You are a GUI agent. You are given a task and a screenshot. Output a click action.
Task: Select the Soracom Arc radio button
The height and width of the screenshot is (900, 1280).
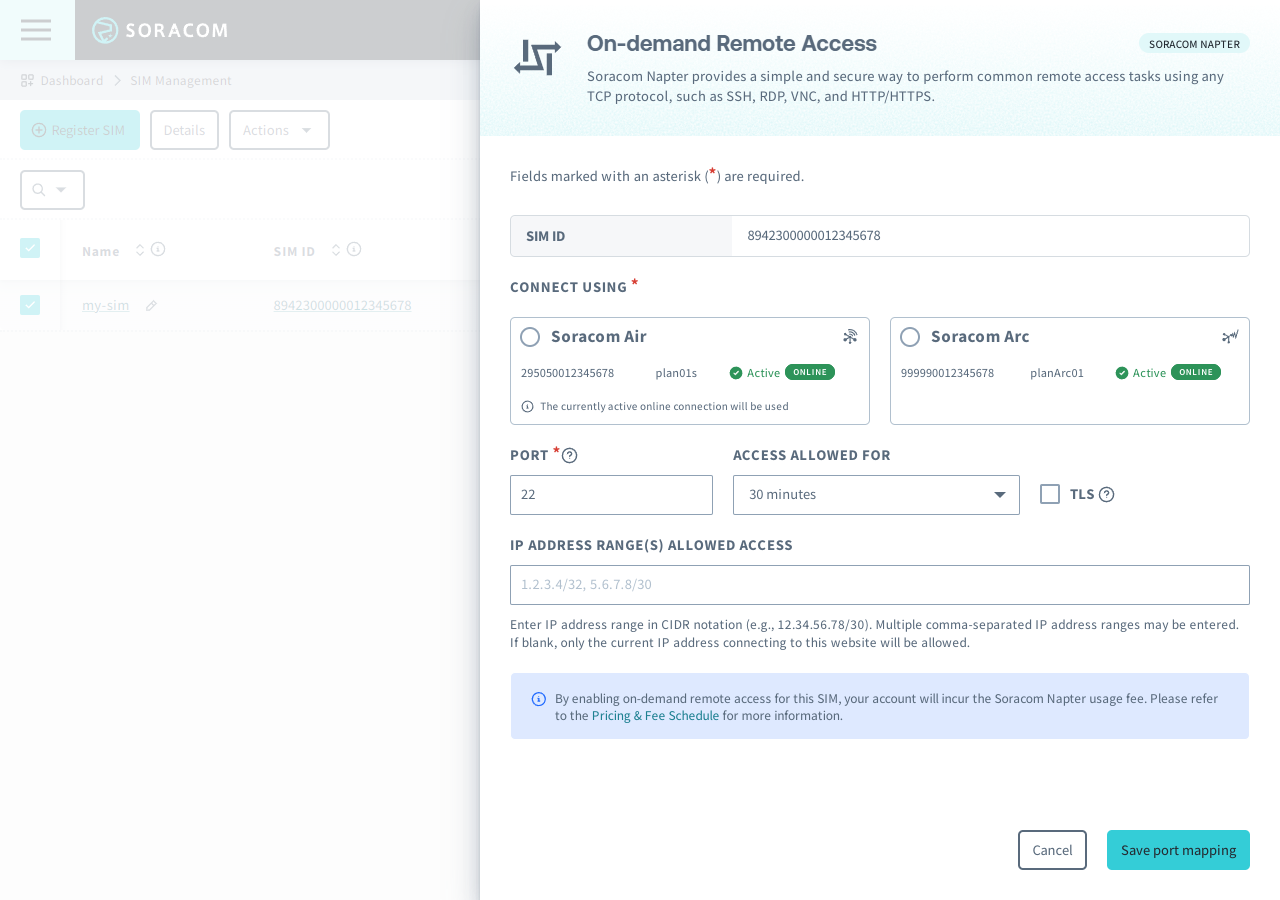point(910,337)
